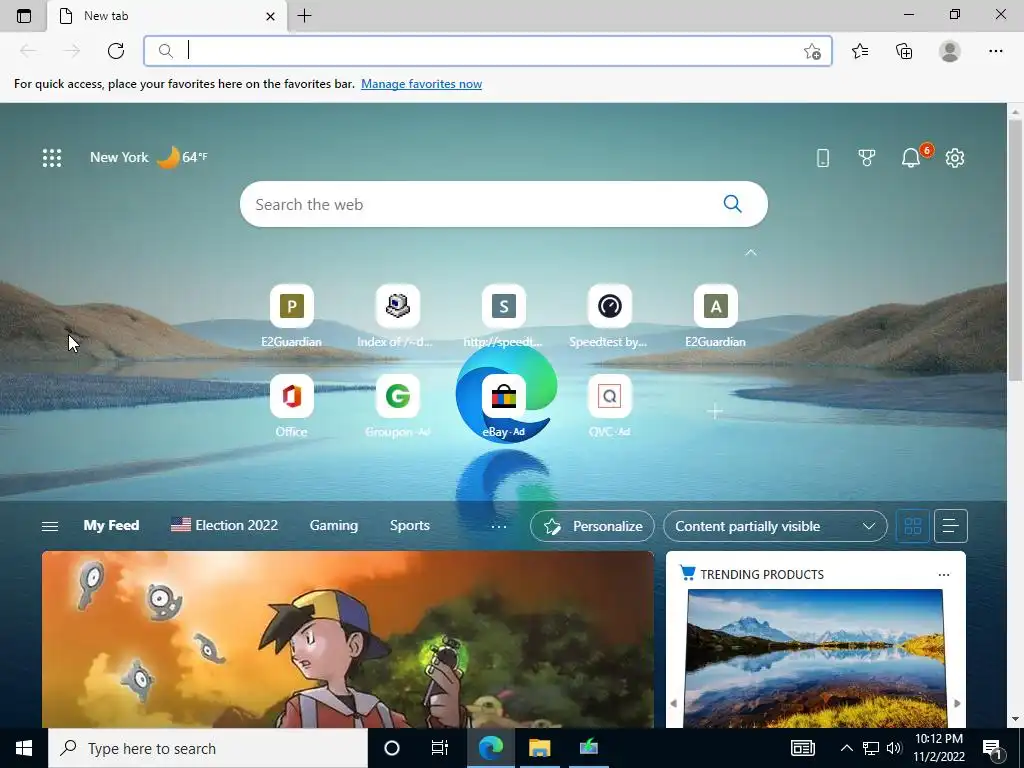Viewport: 1024px width, 768px height.
Task: Collapse the quick links with chevron up
Action: (751, 252)
